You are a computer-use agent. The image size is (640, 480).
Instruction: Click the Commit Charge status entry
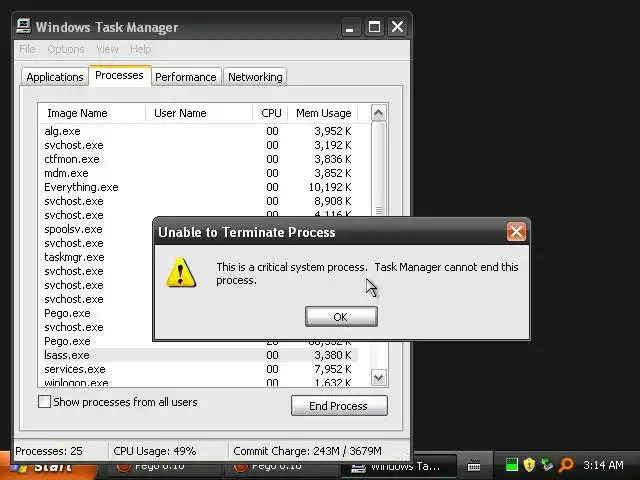[x=307, y=451]
